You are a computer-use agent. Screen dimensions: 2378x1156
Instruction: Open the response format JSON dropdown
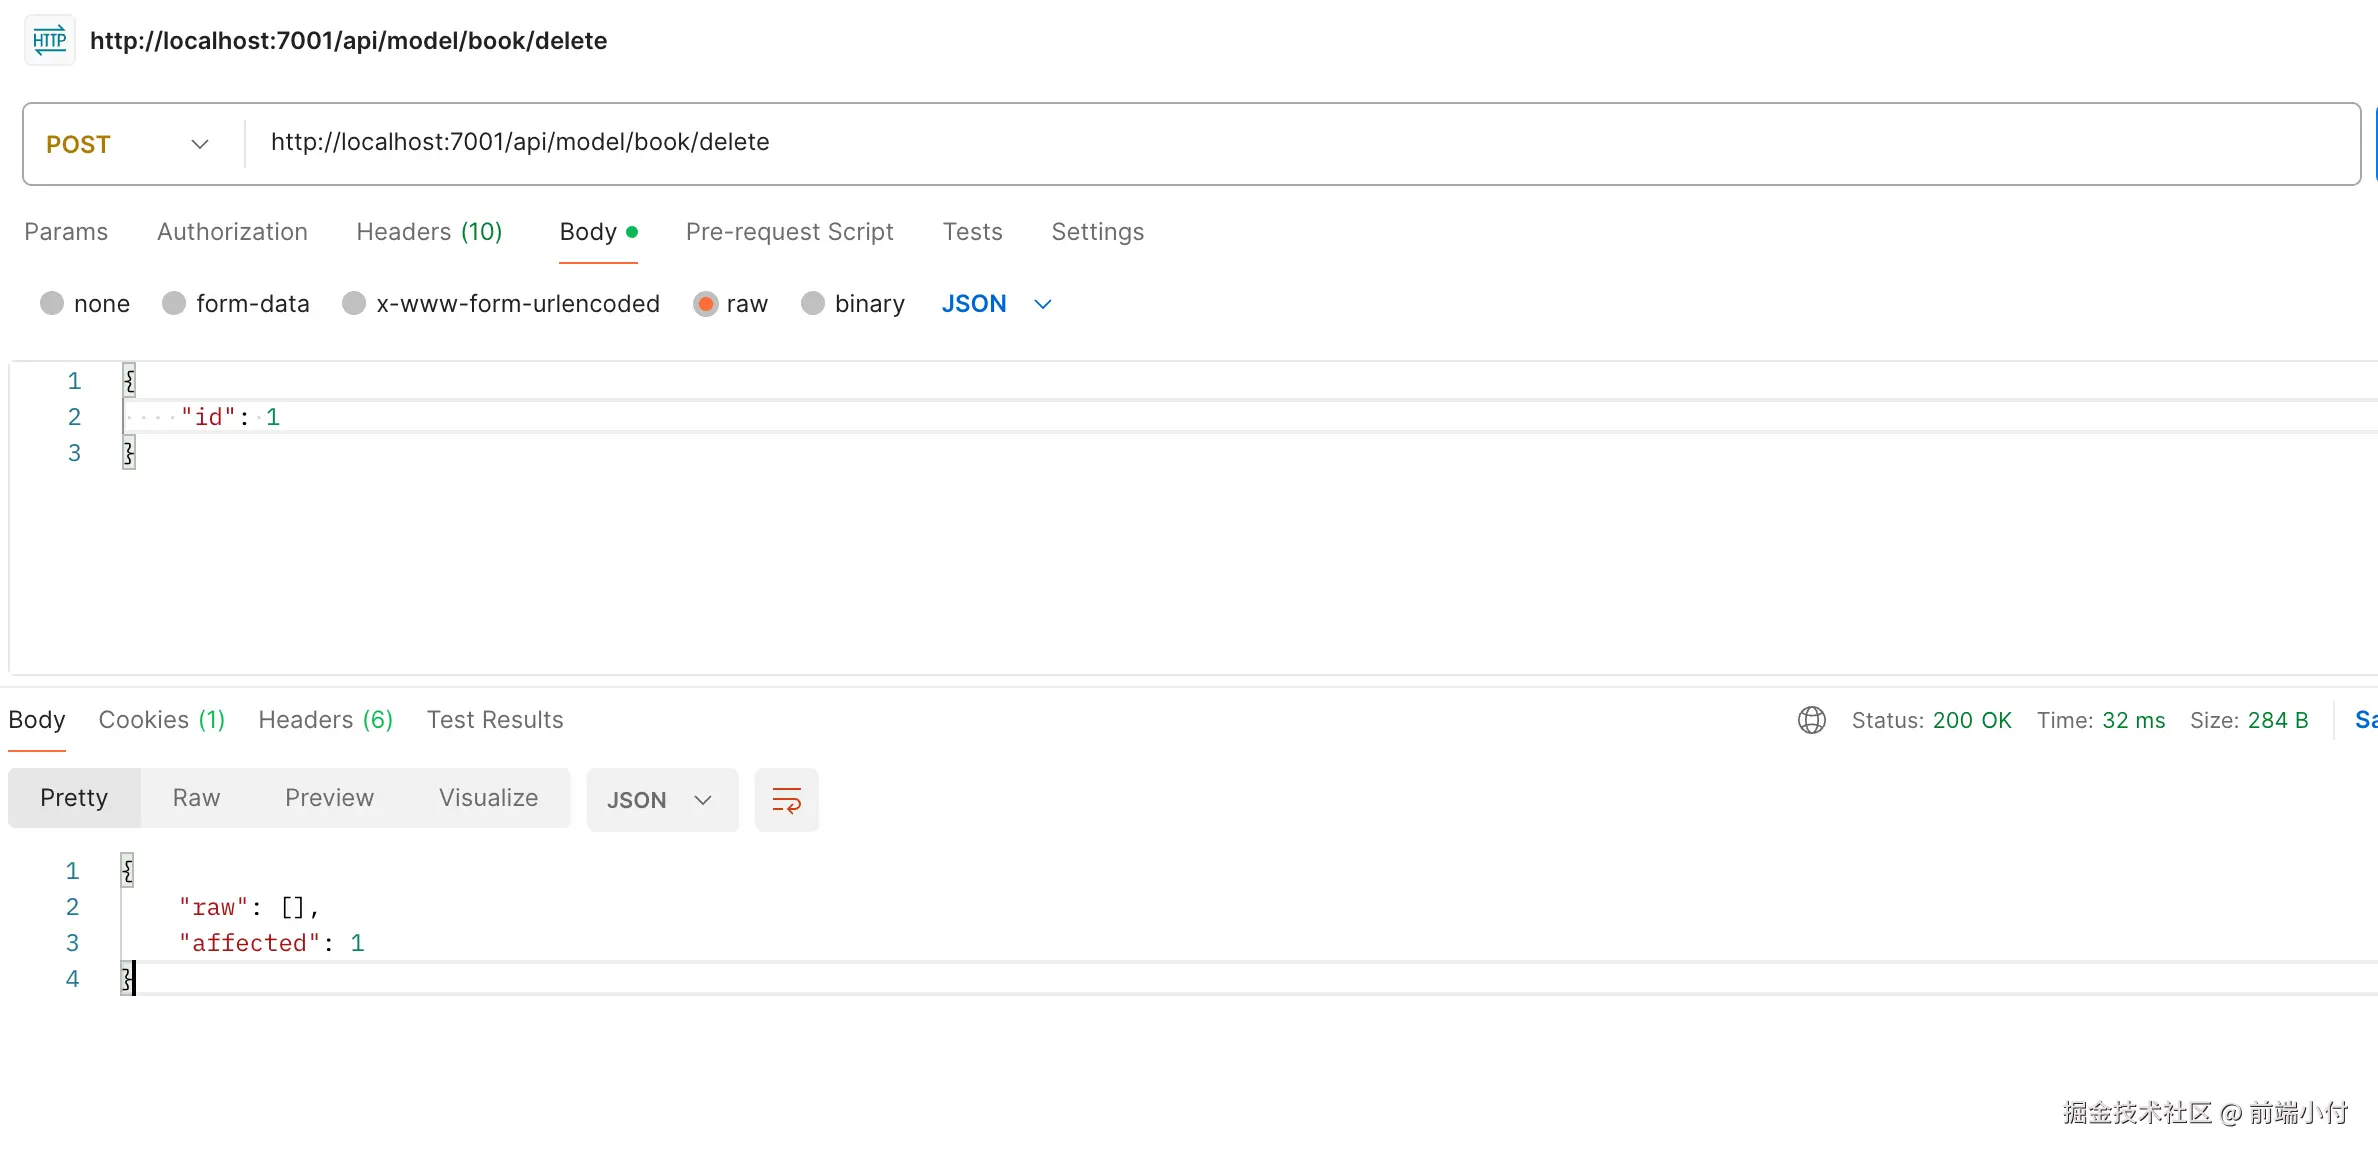coord(661,800)
